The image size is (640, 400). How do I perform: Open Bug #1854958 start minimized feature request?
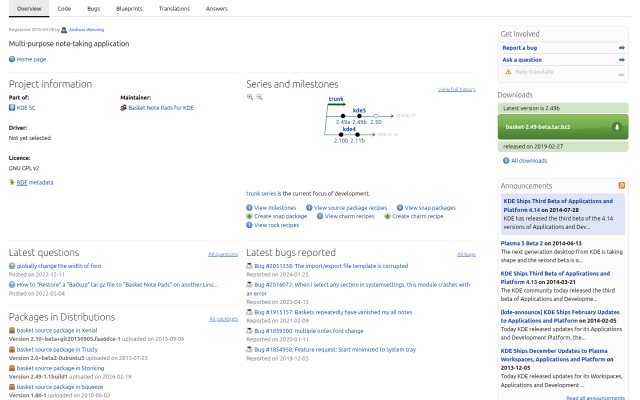pyautogui.click(x=335, y=349)
